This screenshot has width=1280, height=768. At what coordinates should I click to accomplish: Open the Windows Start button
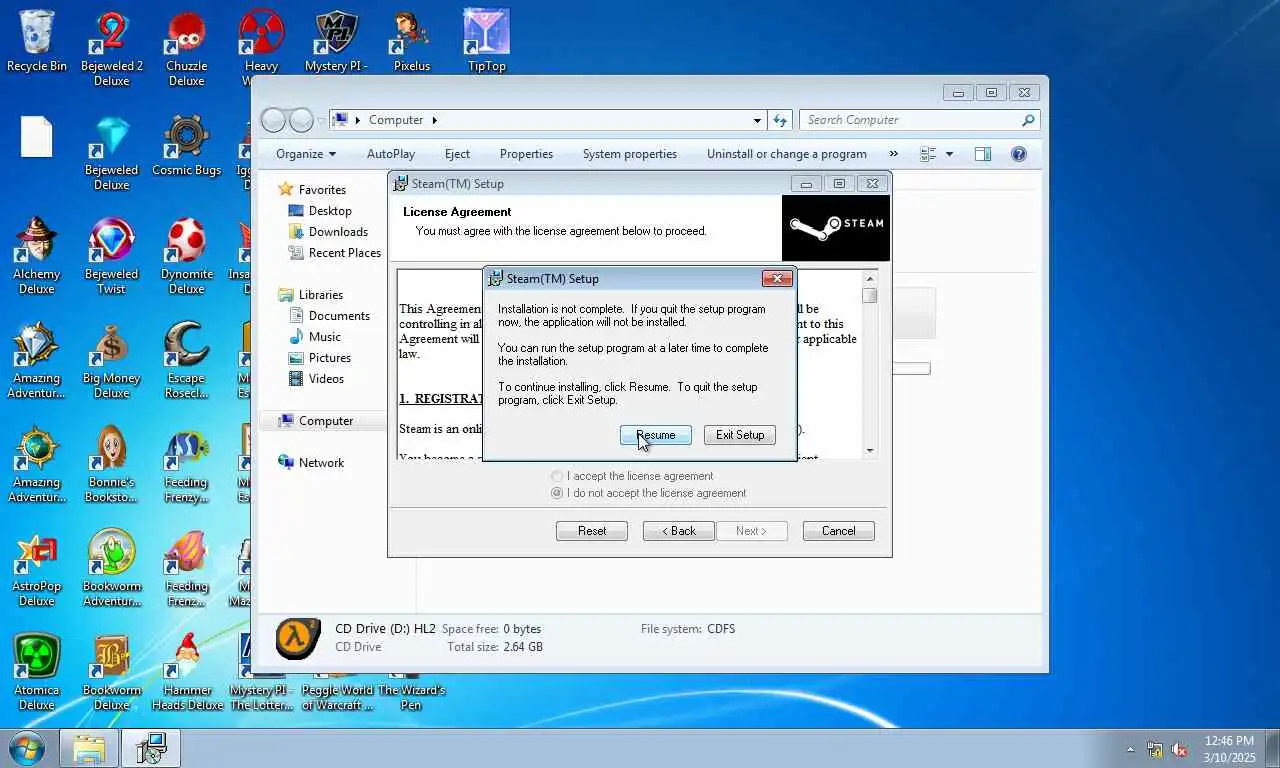coord(26,748)
